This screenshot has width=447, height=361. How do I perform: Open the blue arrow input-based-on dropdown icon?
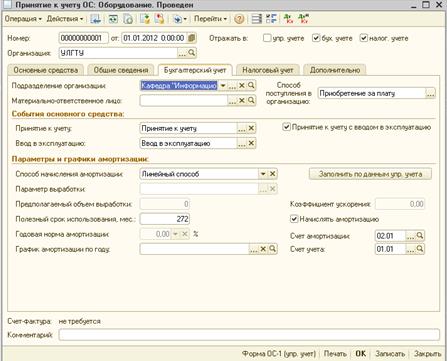(180, 19)
